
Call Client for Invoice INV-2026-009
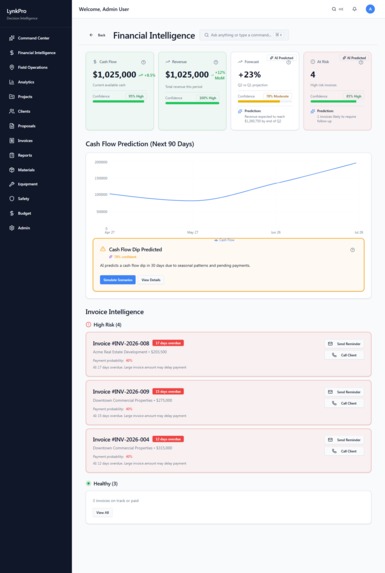coord(344,403)
